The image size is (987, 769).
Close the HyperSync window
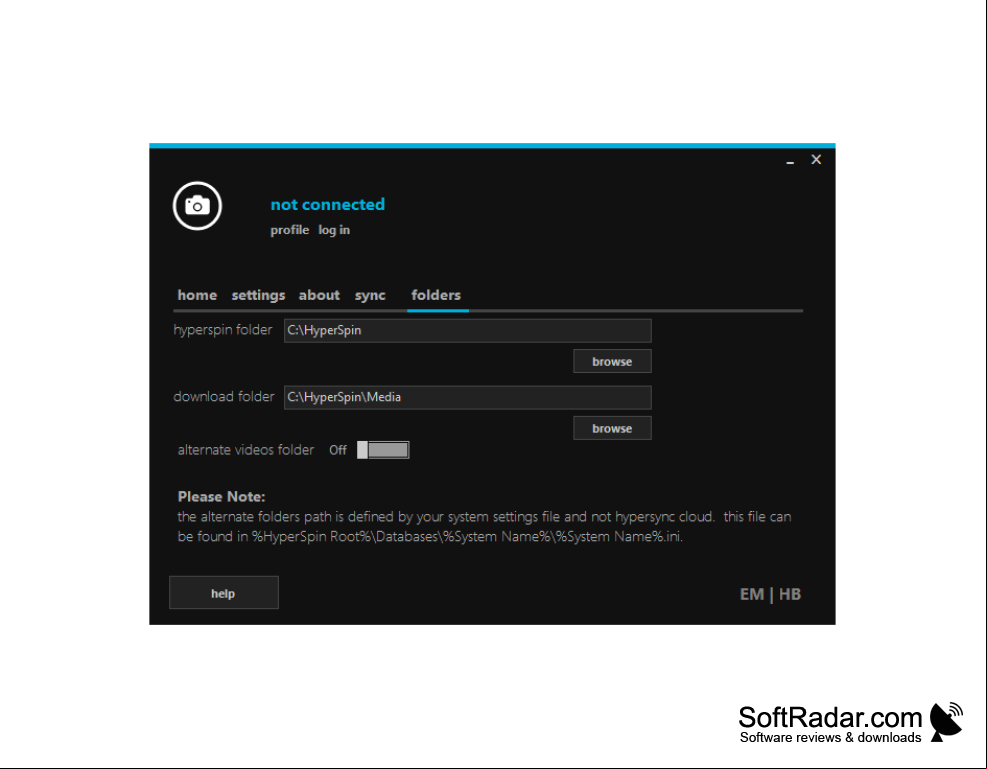pos(816,160)
